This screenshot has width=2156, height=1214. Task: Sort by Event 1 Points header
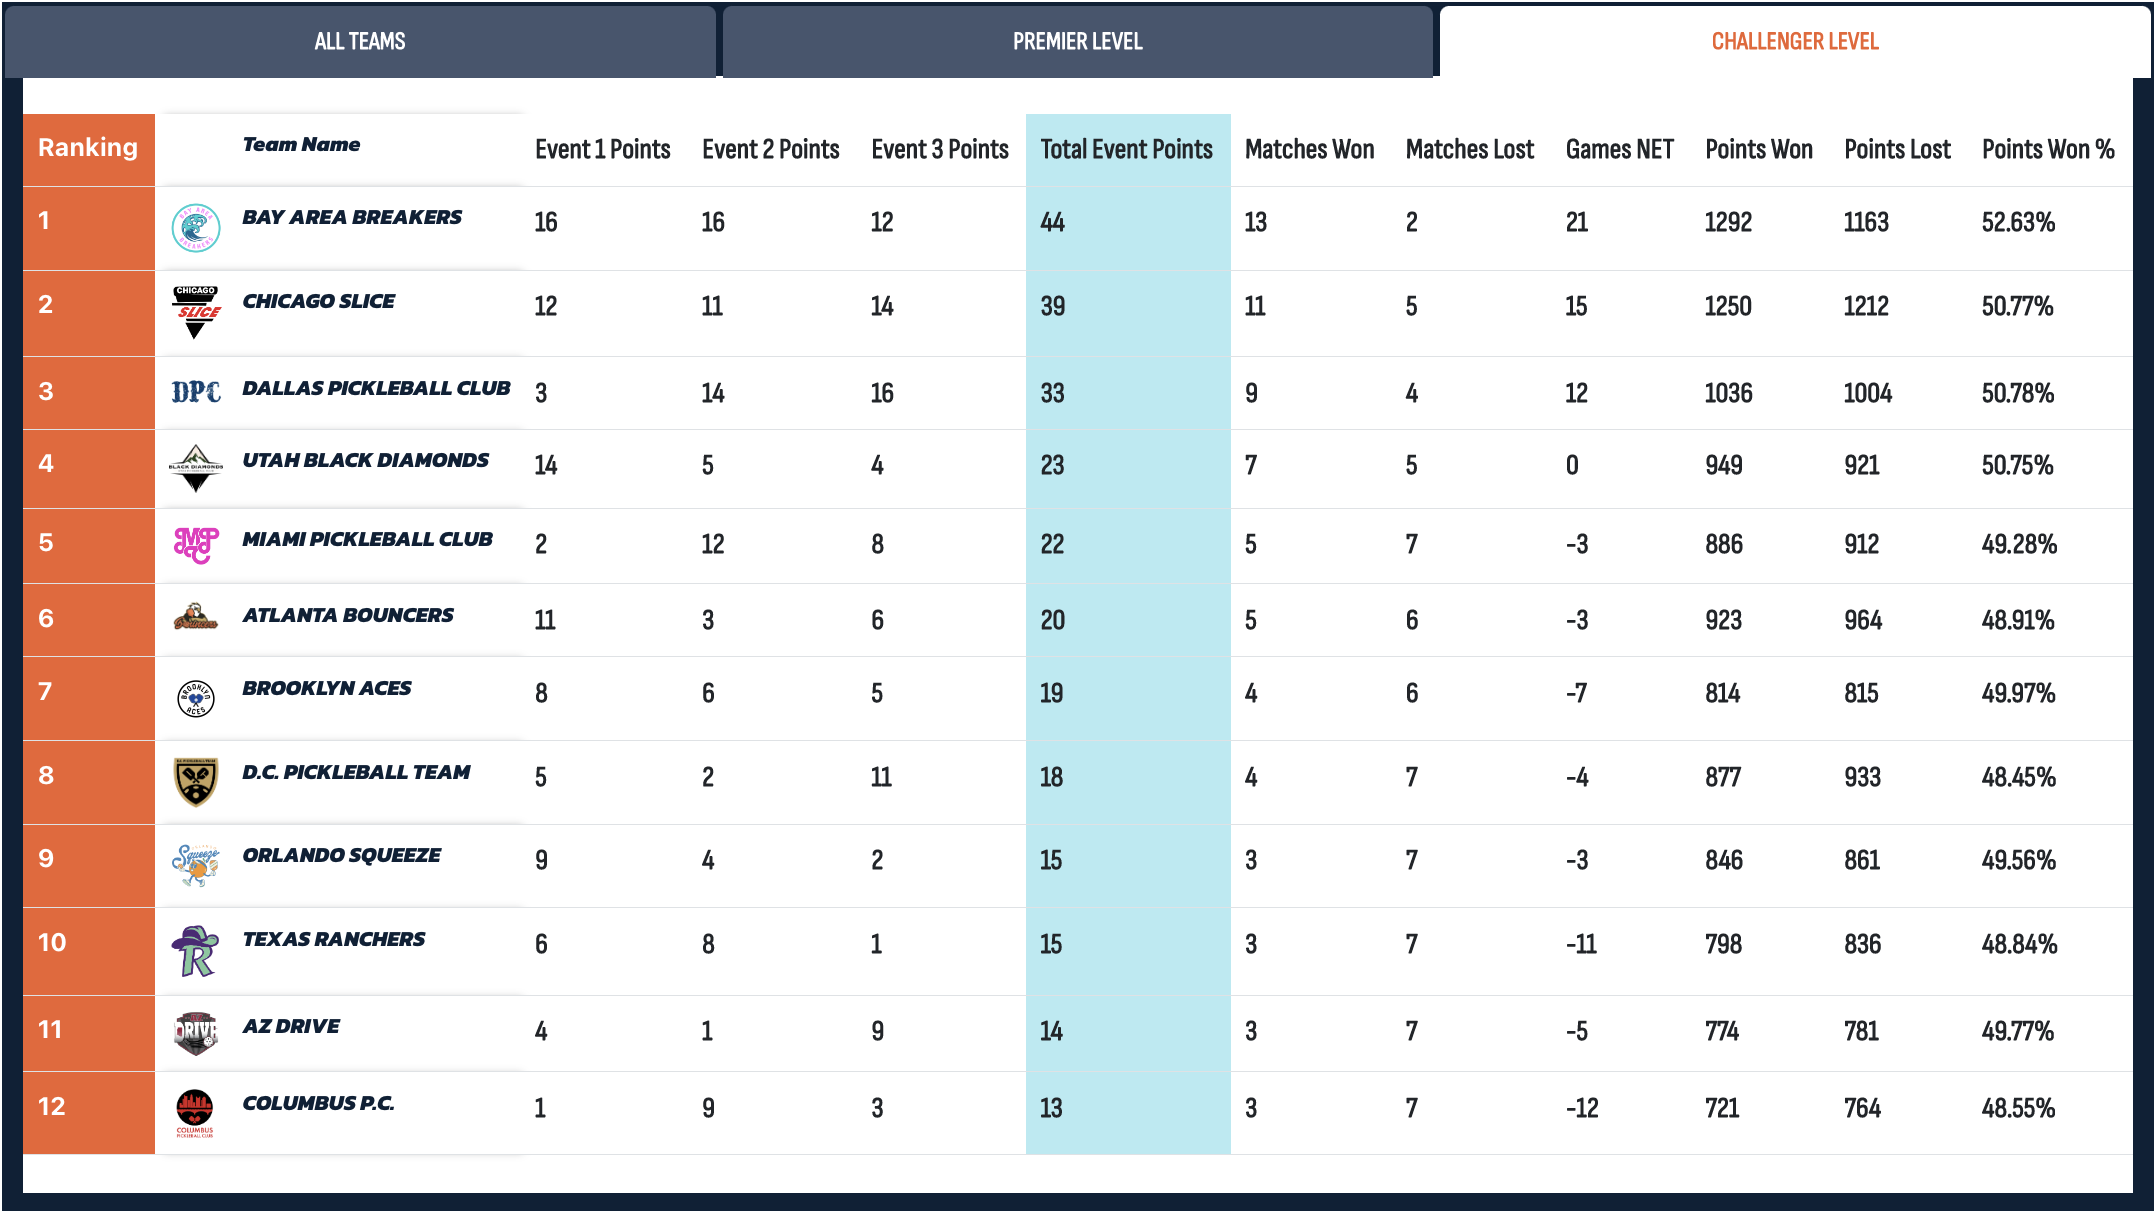pos(602,150)
